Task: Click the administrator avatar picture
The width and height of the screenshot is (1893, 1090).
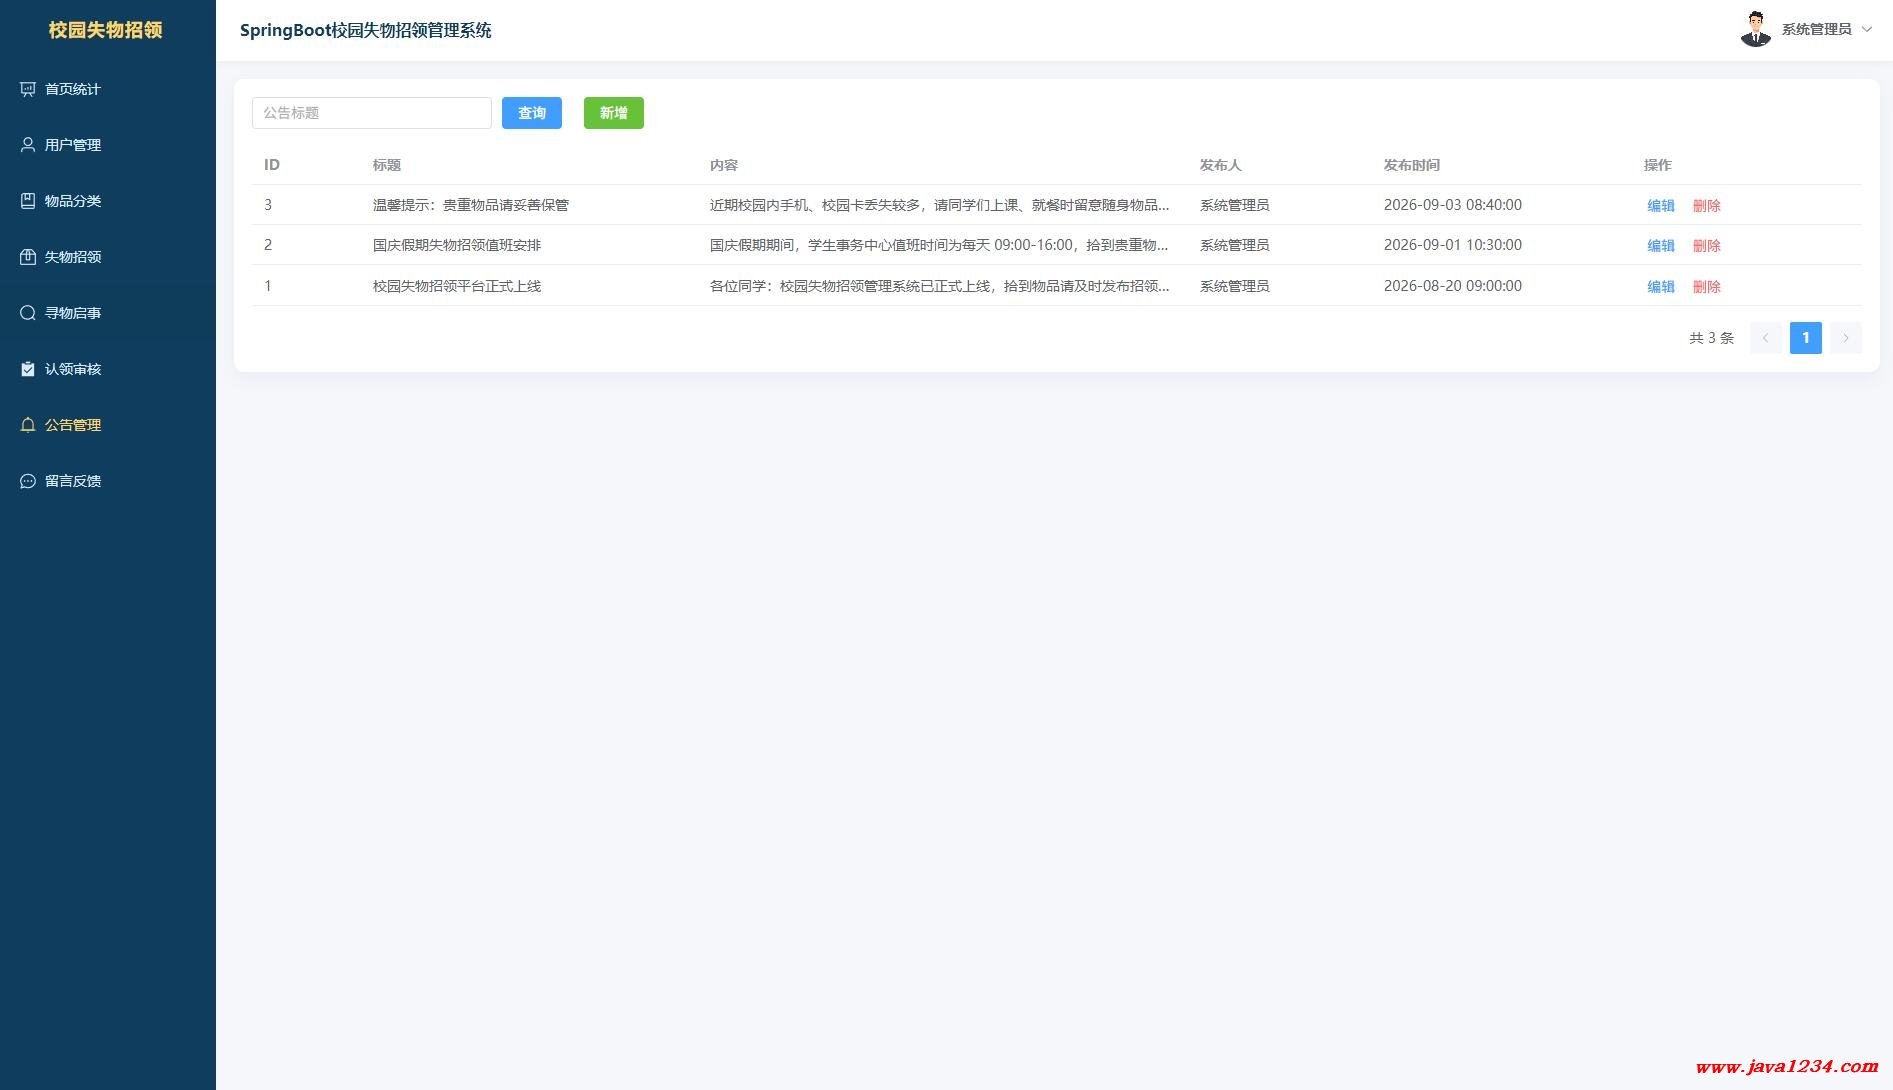Action: pyautogui.click(x=1756, y=30)
